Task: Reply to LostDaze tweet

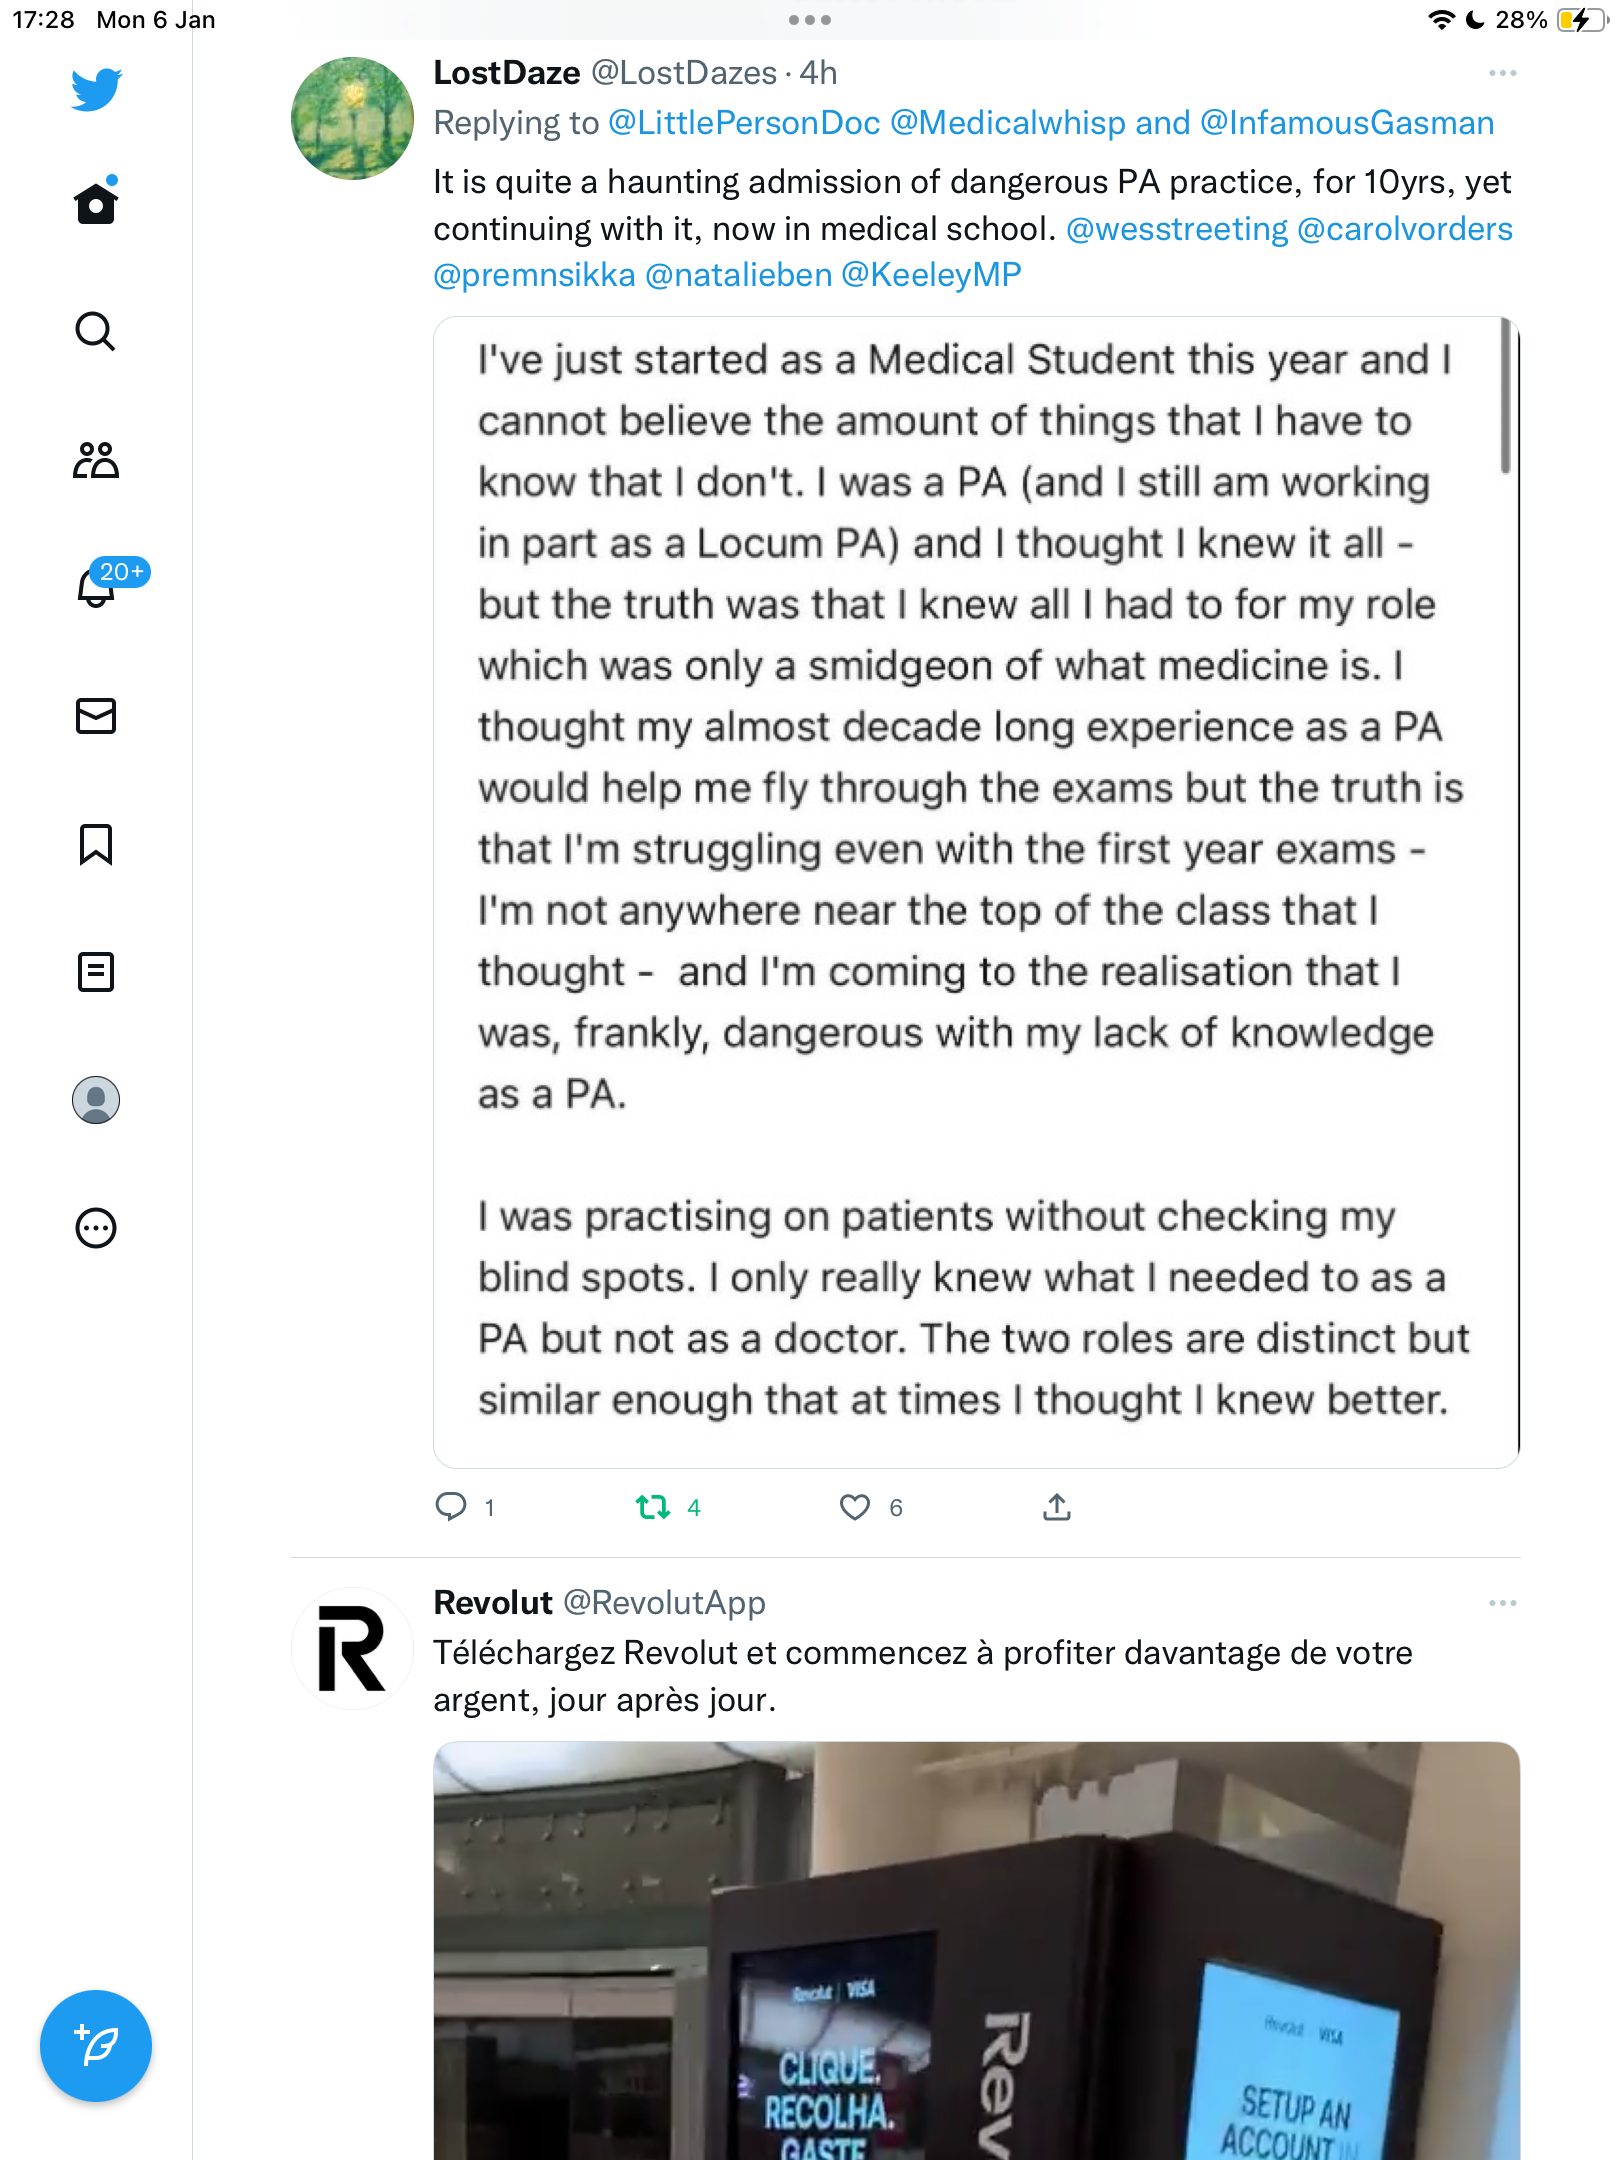Action: 451,1506
